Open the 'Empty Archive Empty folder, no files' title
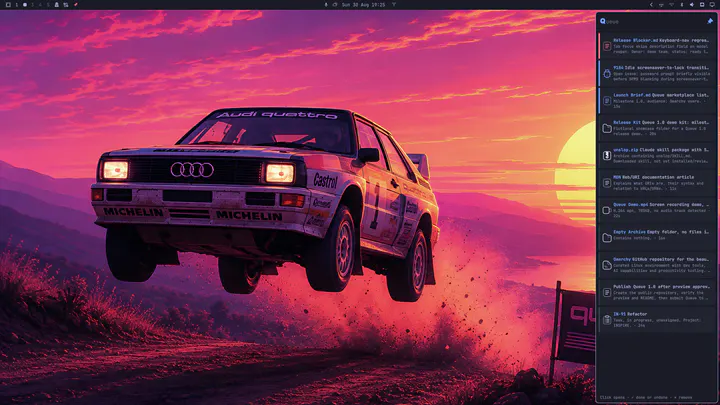Screen dimensions: 720x405 [x=661, y=232]
